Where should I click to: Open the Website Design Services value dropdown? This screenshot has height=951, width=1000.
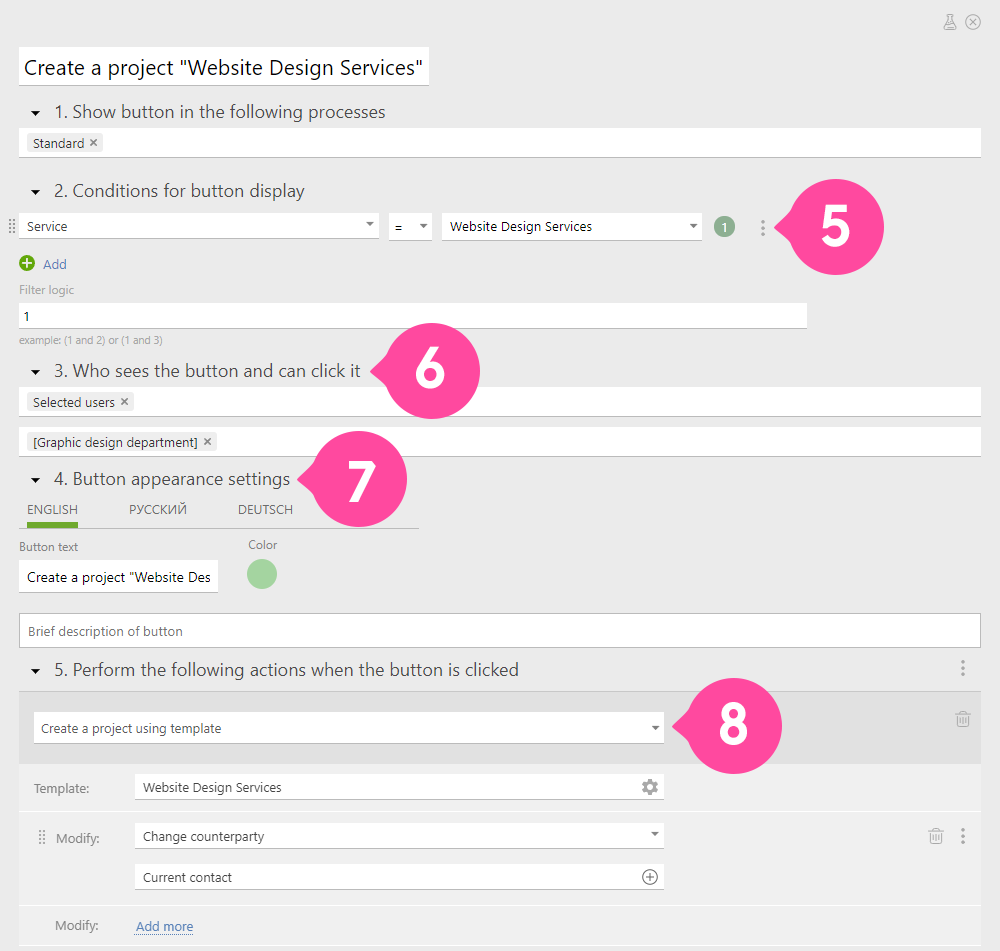pyautogui.click(x=571, y=226)
